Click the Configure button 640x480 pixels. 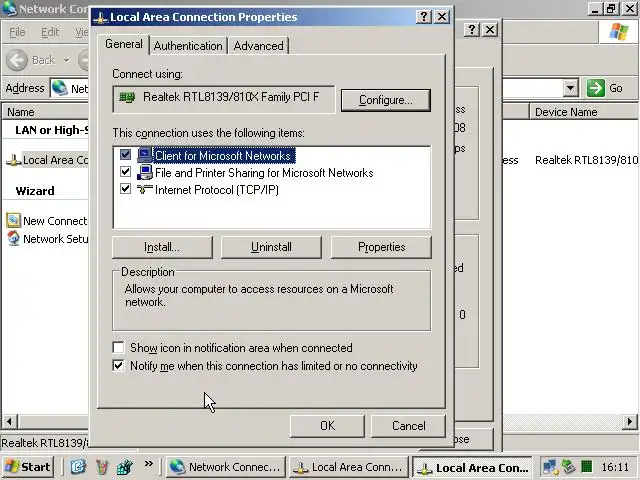point(386,100)
